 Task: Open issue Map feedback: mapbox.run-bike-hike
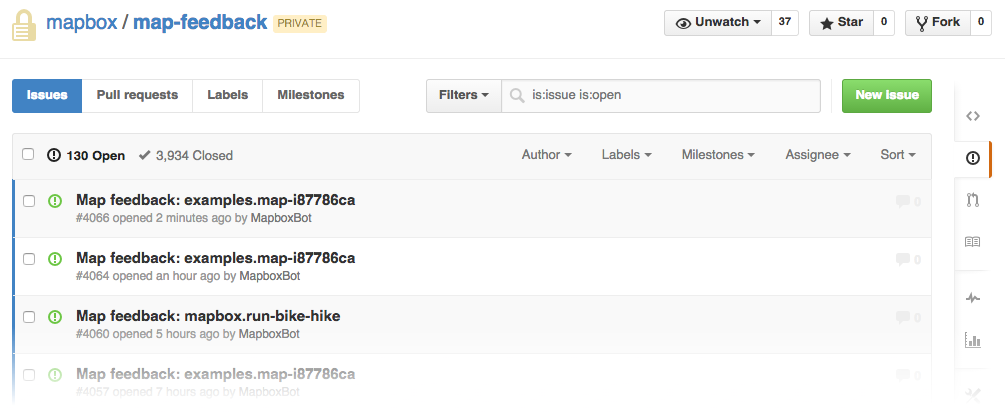tap(208, 316)
